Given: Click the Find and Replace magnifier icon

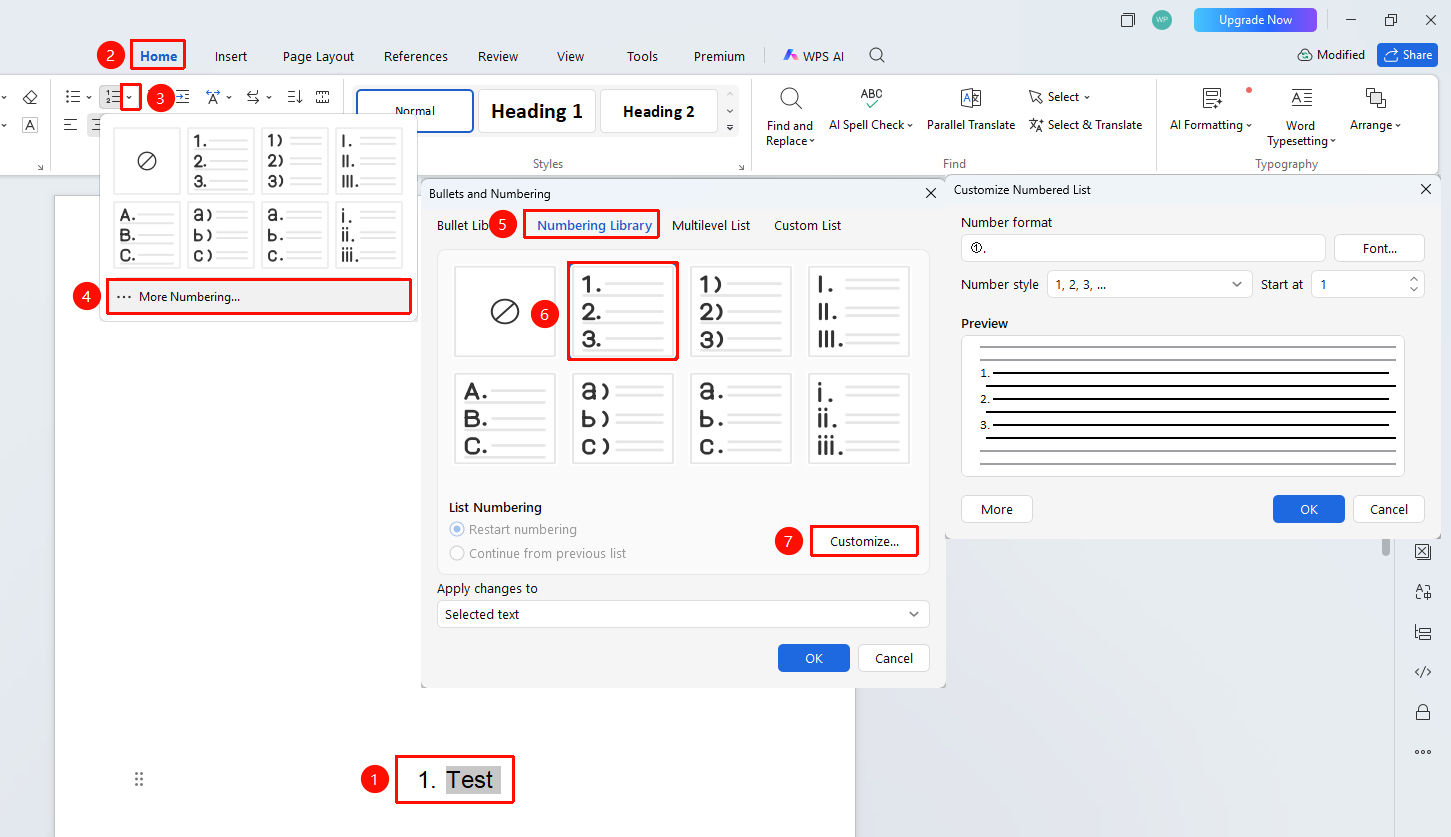Looking at the screenshot, I should [790, 98].
